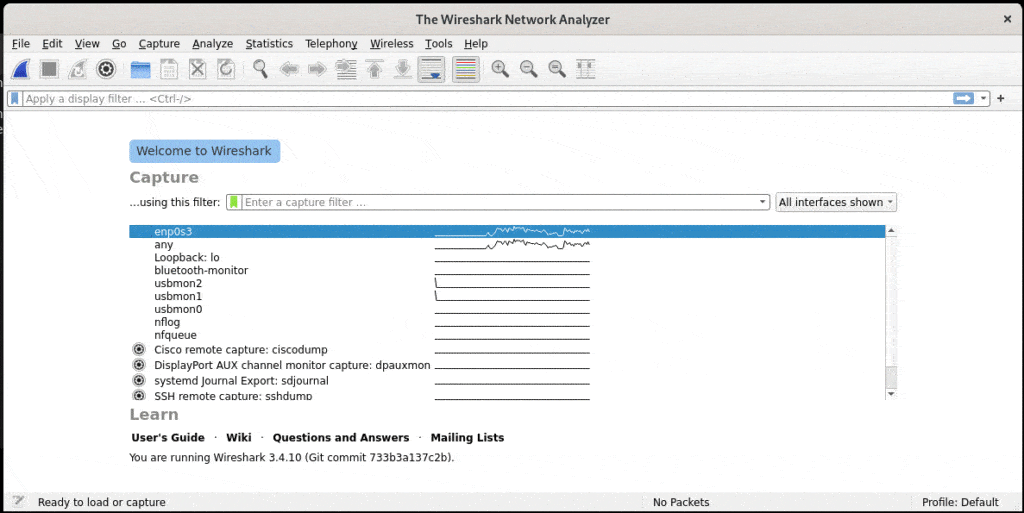Image resolution: width=1024 pixels, height=513 pixels.
Task: Open the Edit menu
Action: 52,44
